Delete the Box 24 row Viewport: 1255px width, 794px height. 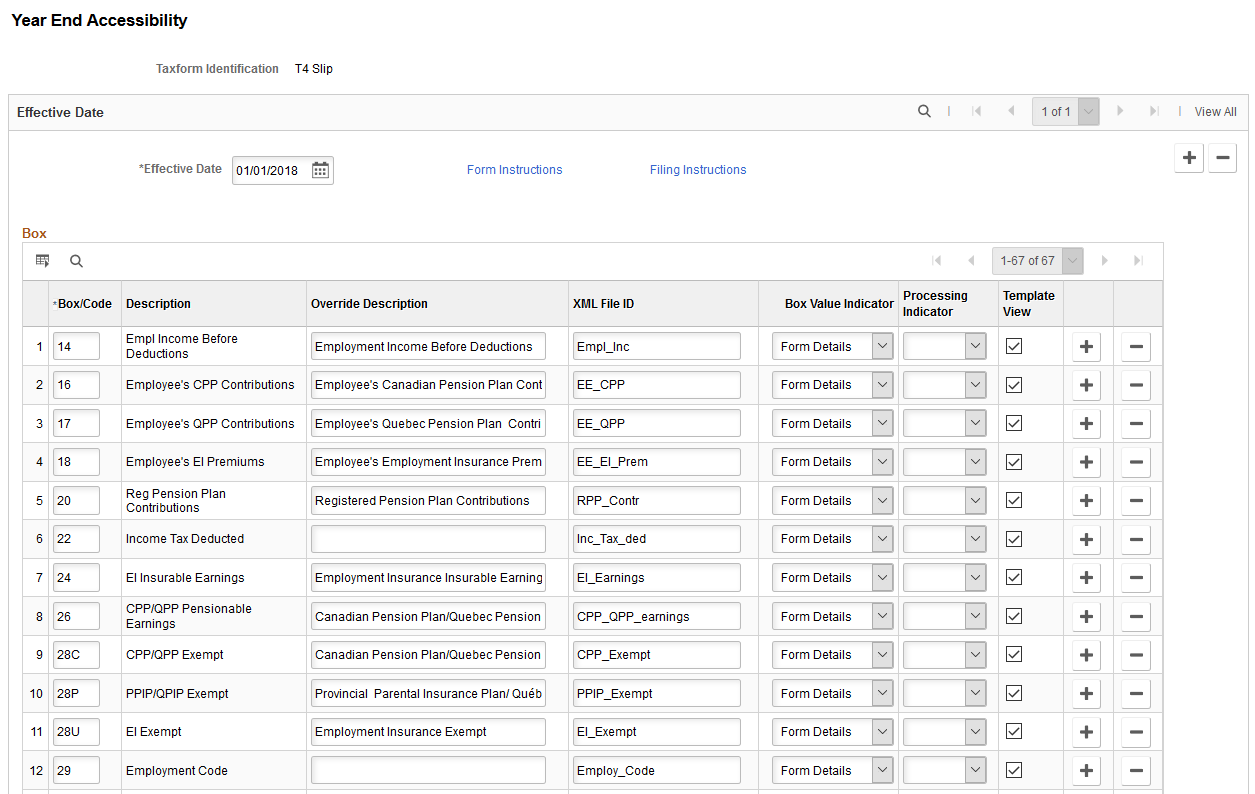click(1136, 578)
